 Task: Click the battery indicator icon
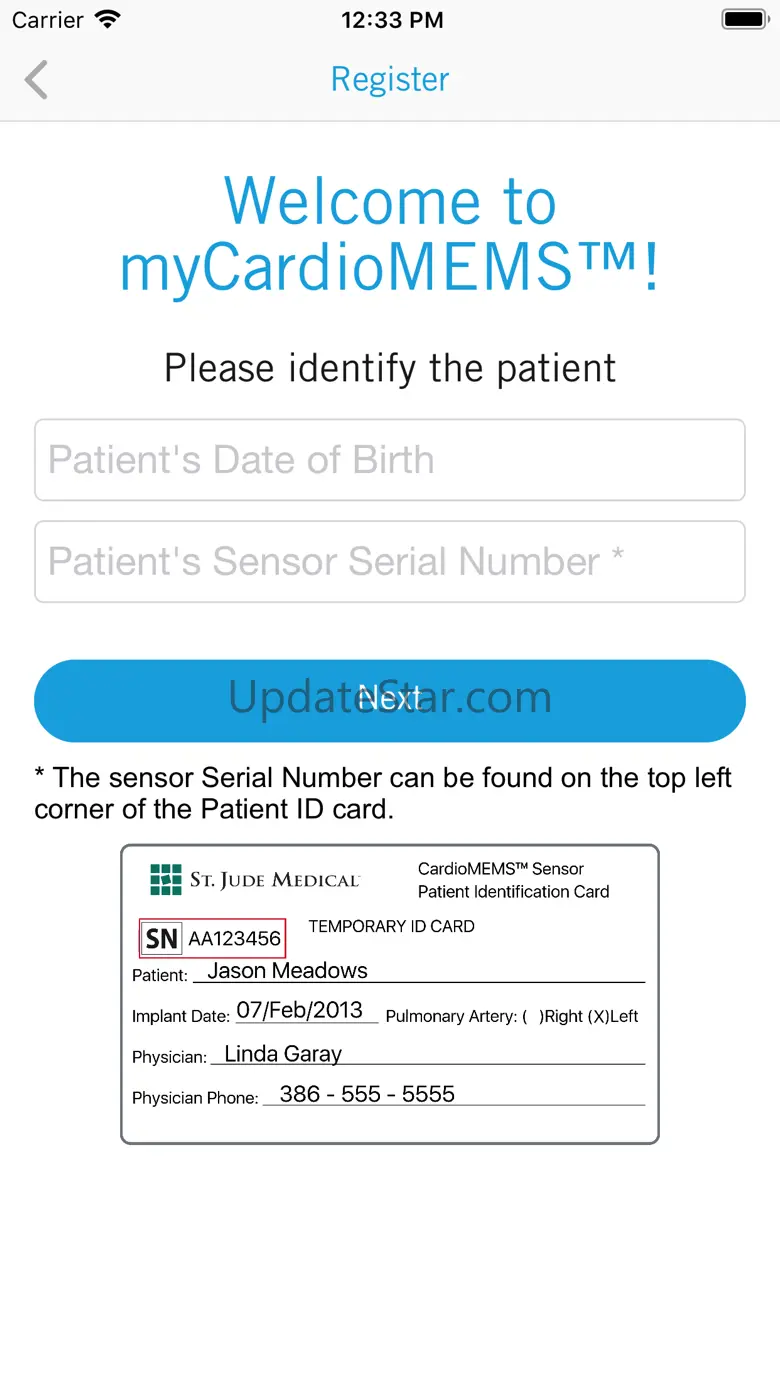pos(744,20)
